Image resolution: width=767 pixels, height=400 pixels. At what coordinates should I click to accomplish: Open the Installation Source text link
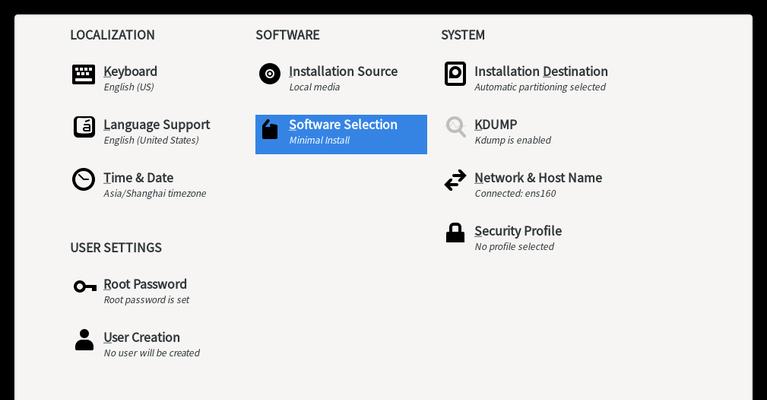(x=343, y=71)
